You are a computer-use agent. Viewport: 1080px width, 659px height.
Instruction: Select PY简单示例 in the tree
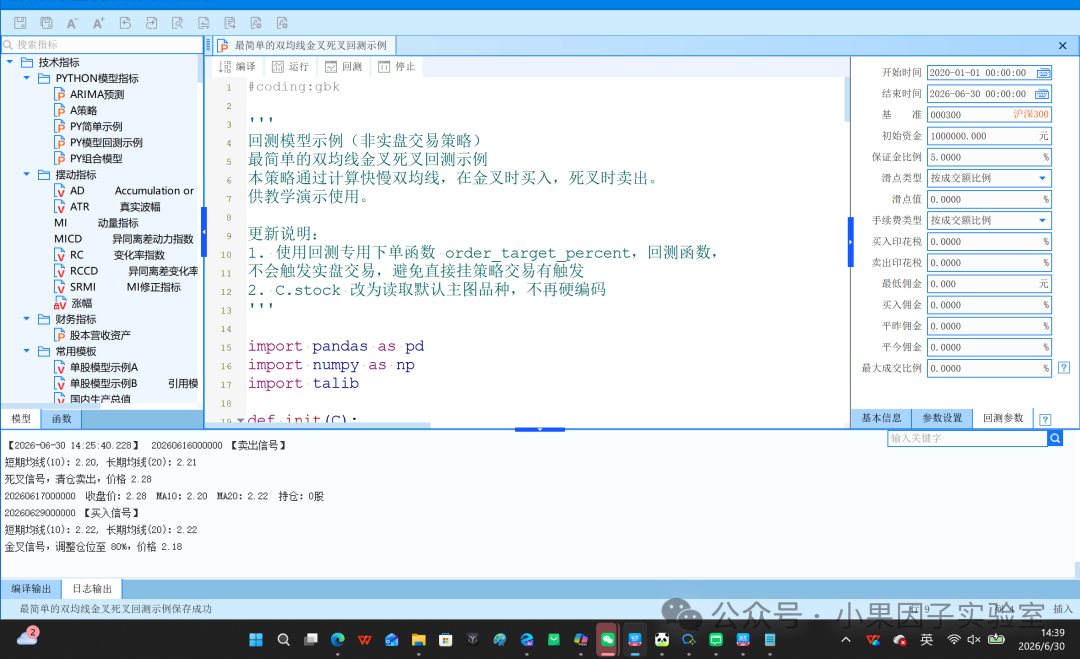click(x=88, y=127)
